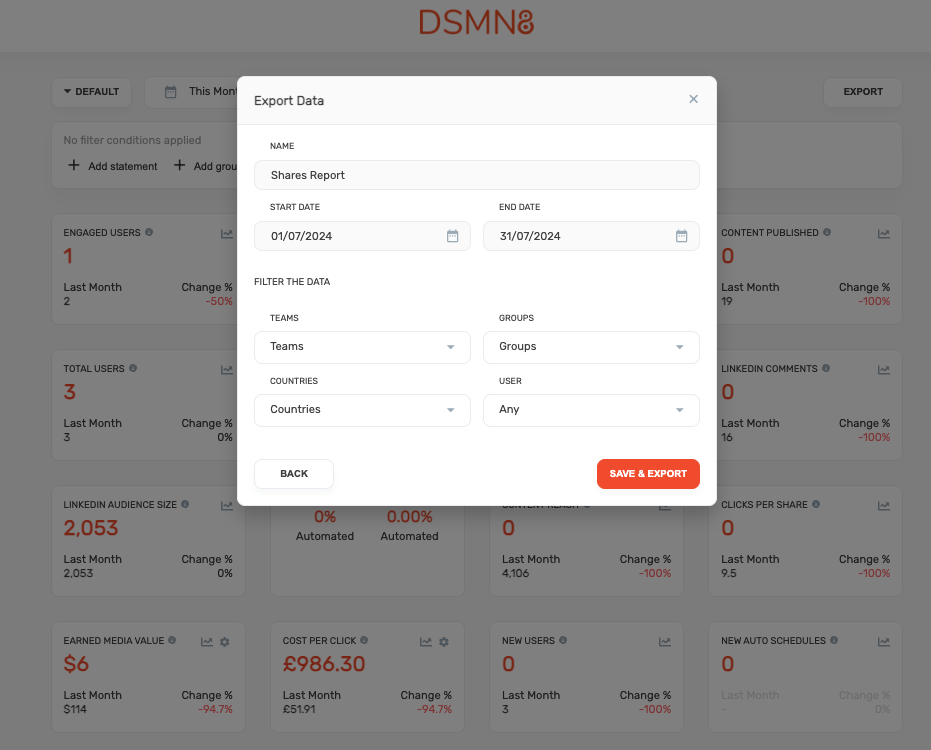This screenshot has height=750, width=931.
Task: Open the Content Published chart icon
Action: tap(884, 234)
